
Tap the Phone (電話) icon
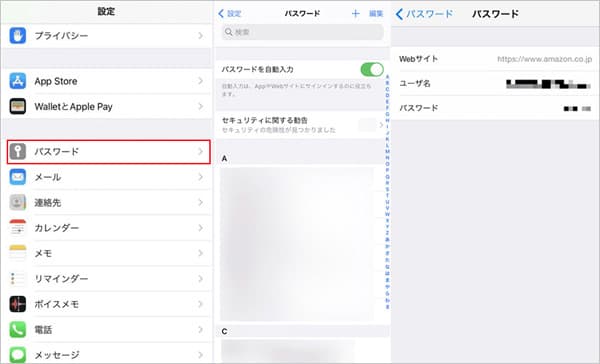(x=18, y=330)
